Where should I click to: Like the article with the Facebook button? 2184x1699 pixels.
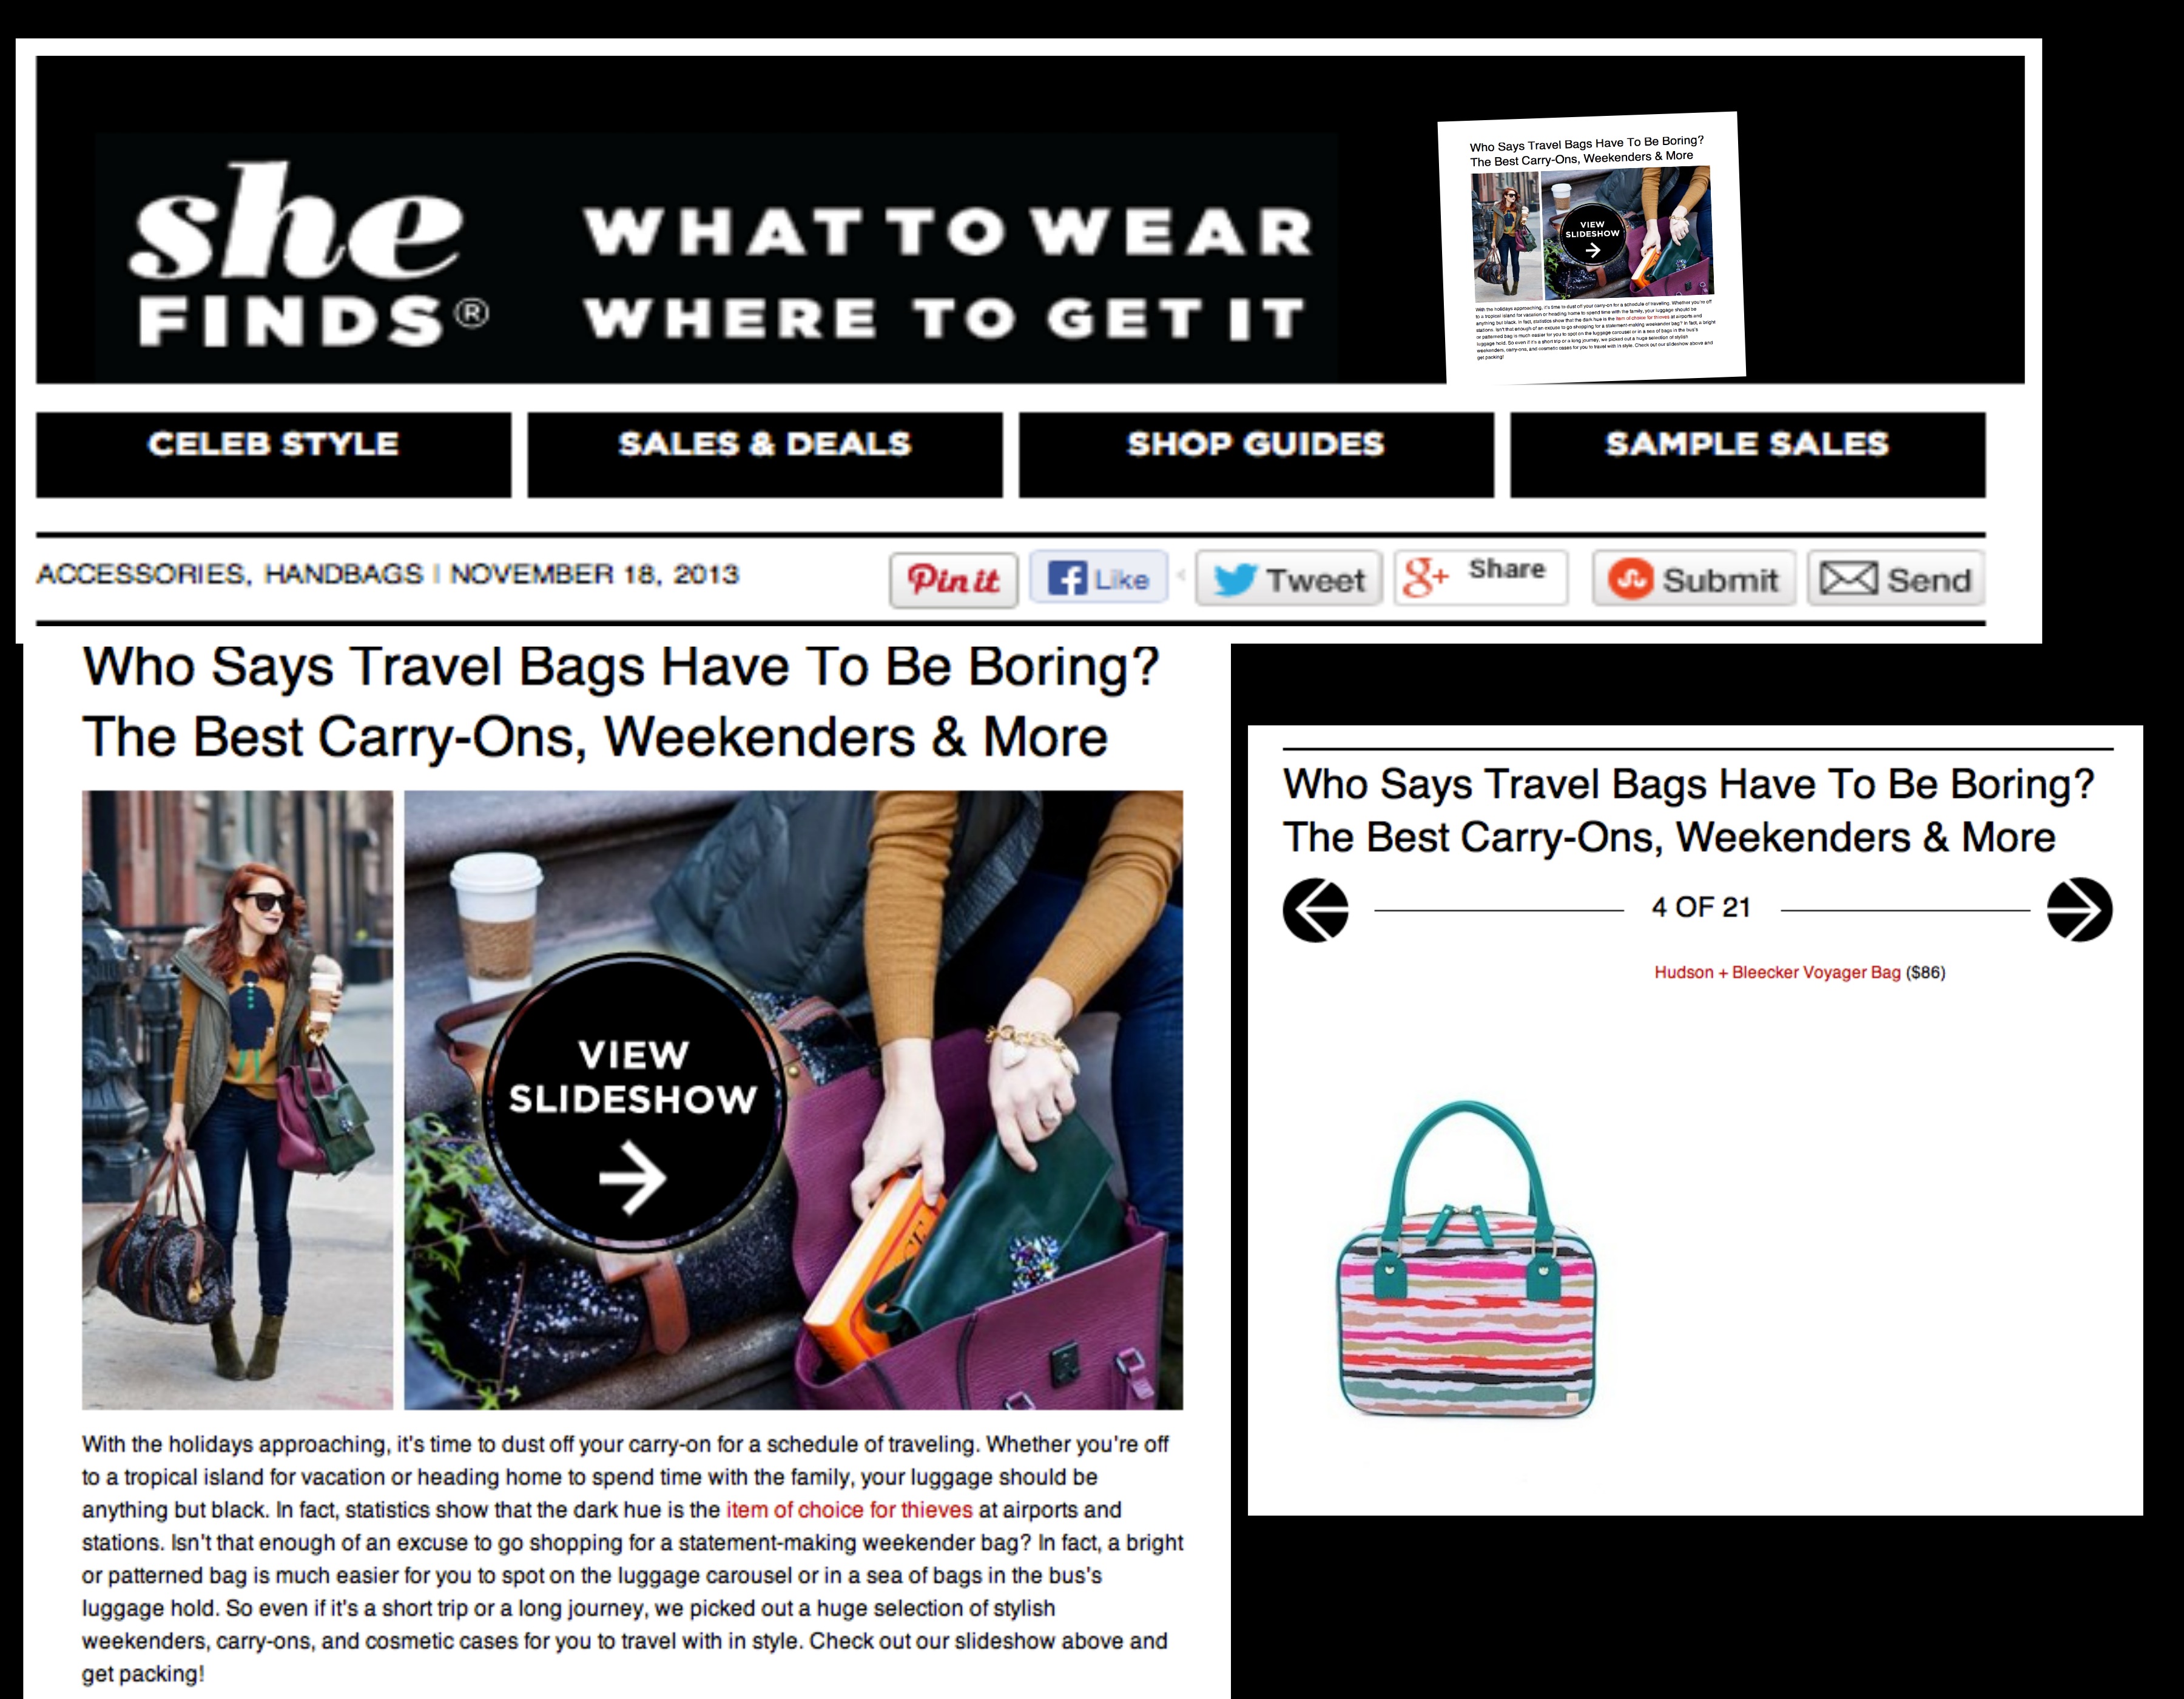click(1099, 577)
